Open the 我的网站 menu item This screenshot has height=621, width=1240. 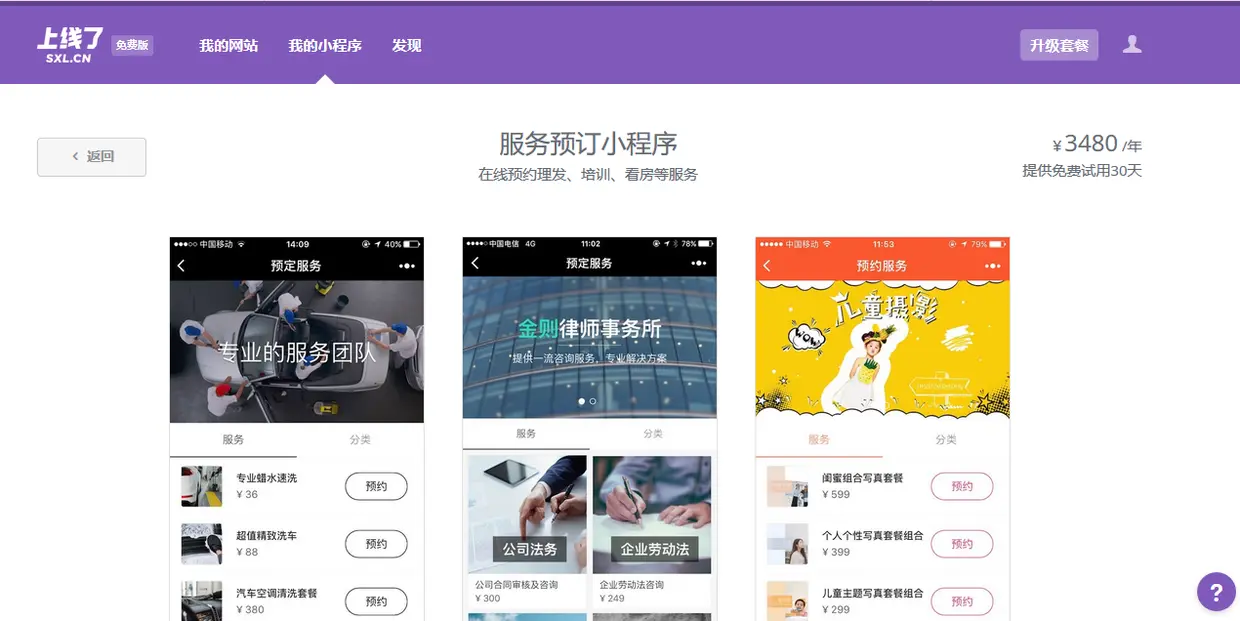[228, 45]
